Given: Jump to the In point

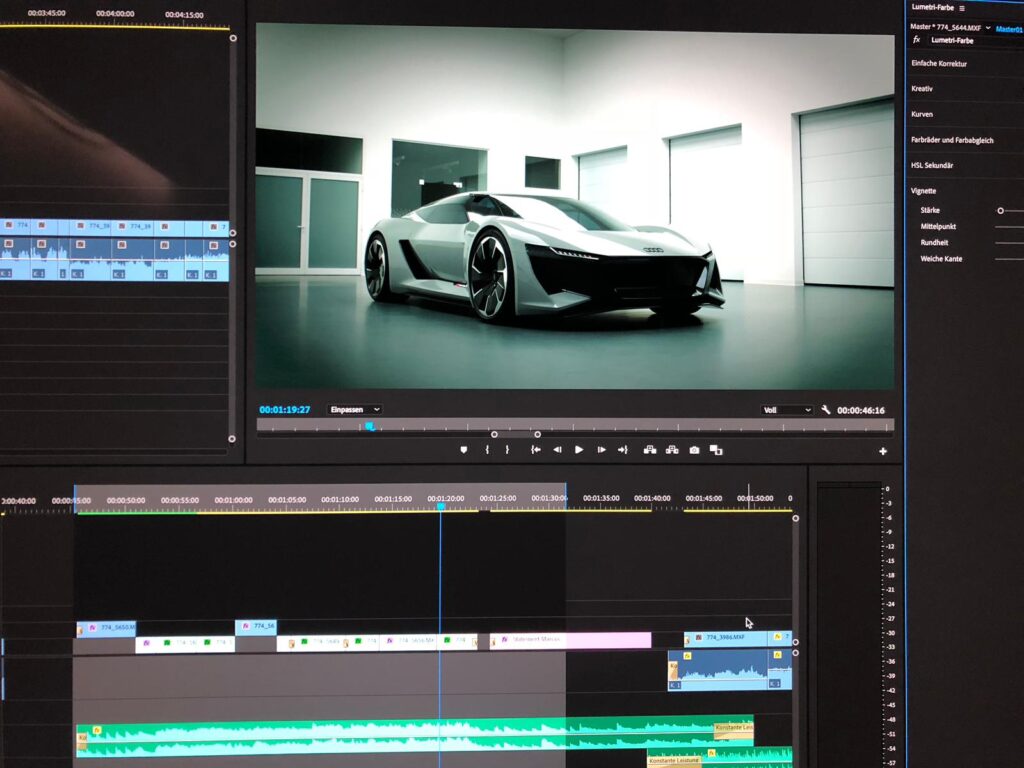Looking at the screenshot, I should pyautogui.click(x=536, y=450).
